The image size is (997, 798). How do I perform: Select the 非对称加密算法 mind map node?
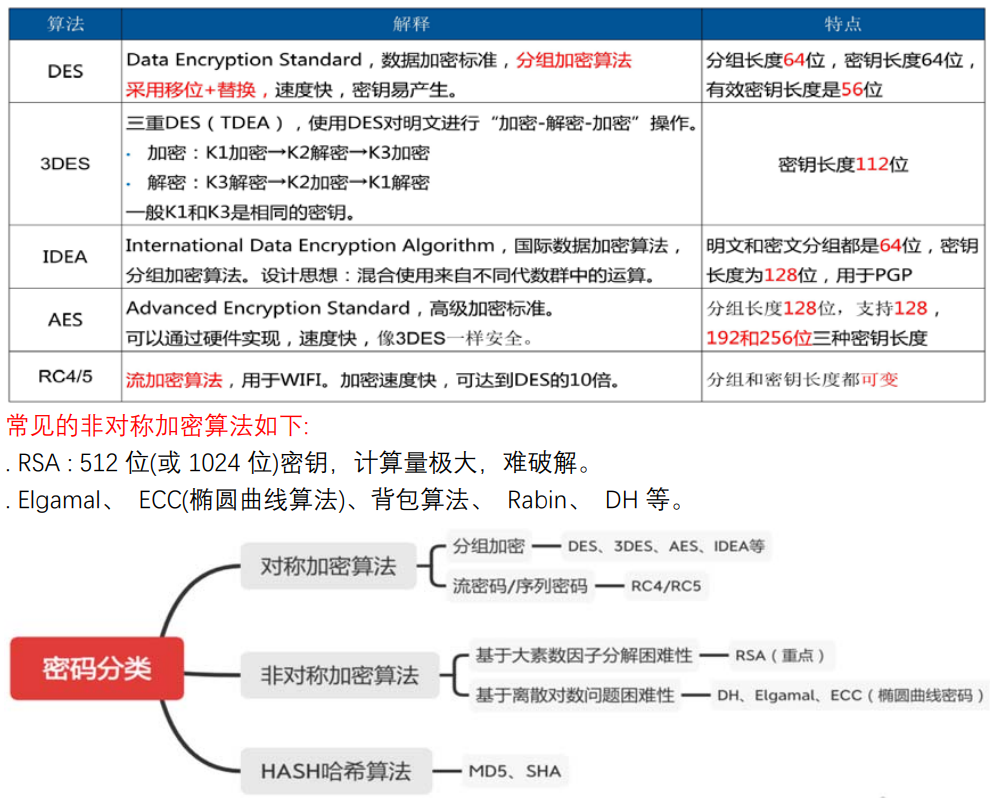pyautogui.click(x=340, y=675)
